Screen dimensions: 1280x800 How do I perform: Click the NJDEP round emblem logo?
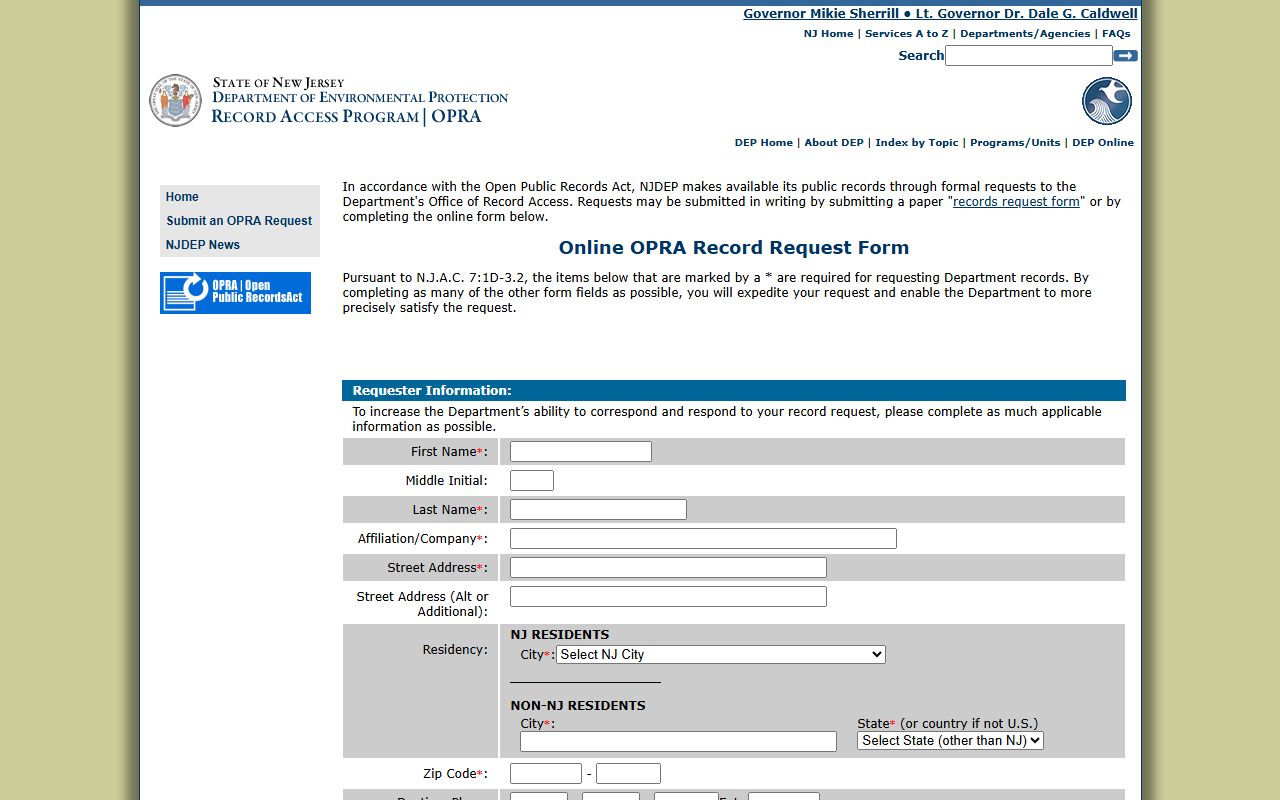[x=1107, y=101]
